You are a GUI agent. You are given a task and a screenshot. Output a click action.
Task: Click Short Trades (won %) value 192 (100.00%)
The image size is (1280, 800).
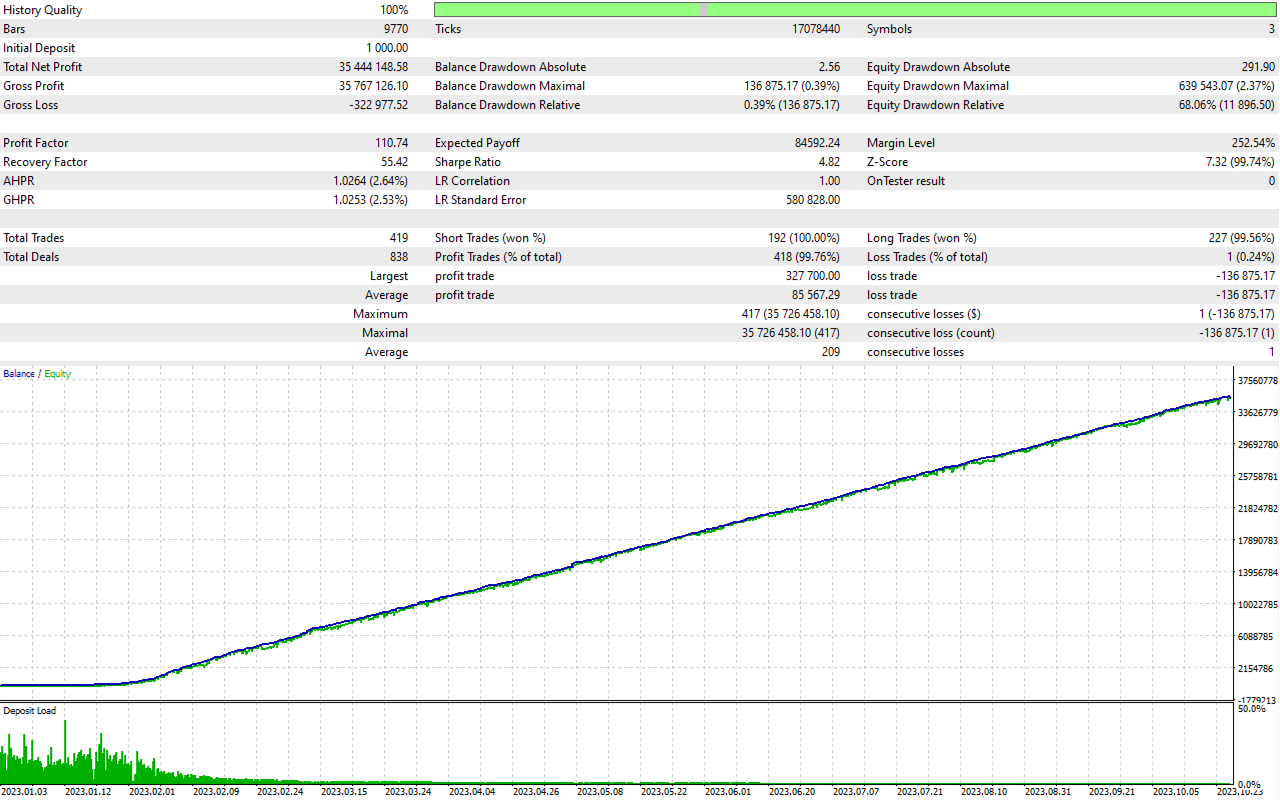coord(804,238)
